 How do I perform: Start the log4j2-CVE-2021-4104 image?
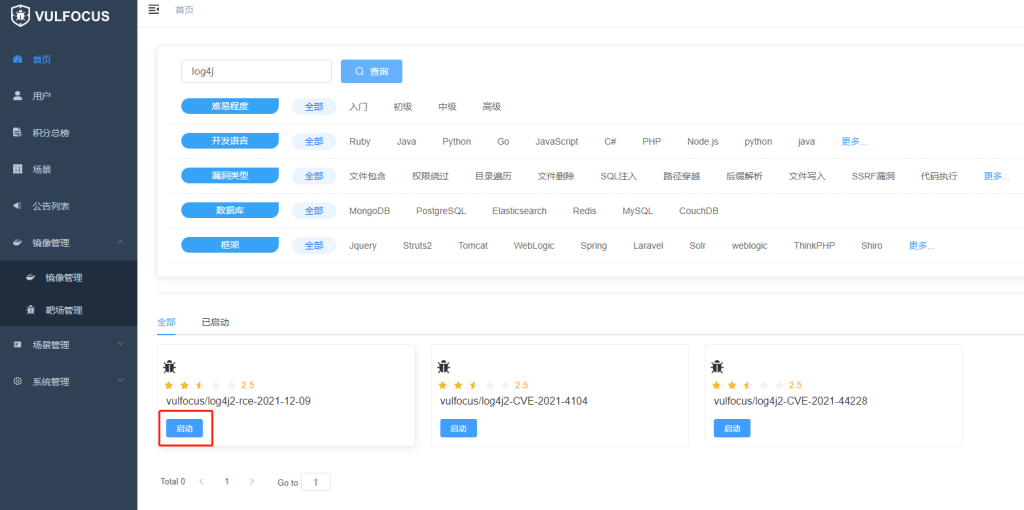click(x=458, y=428)
